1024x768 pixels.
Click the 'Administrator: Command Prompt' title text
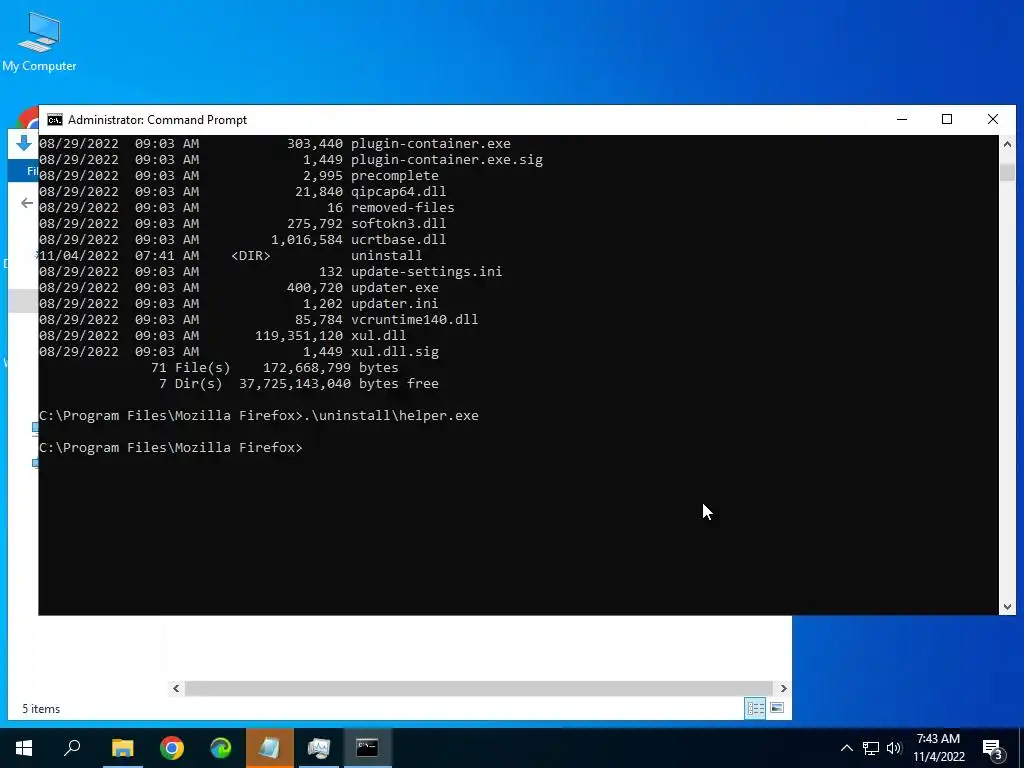pos(157,120)
